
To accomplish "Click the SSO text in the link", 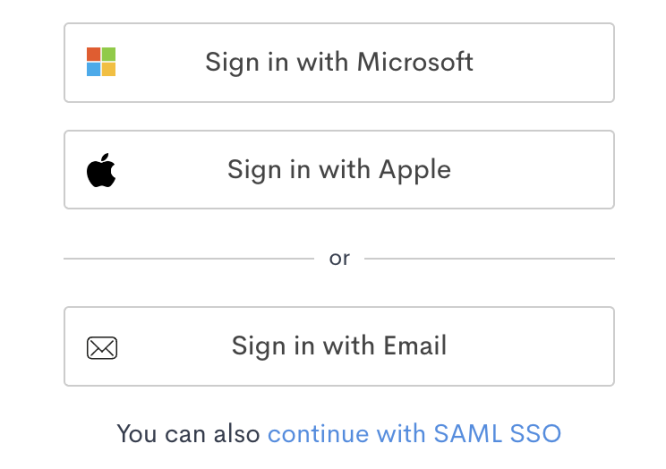I will coord(535,434).
